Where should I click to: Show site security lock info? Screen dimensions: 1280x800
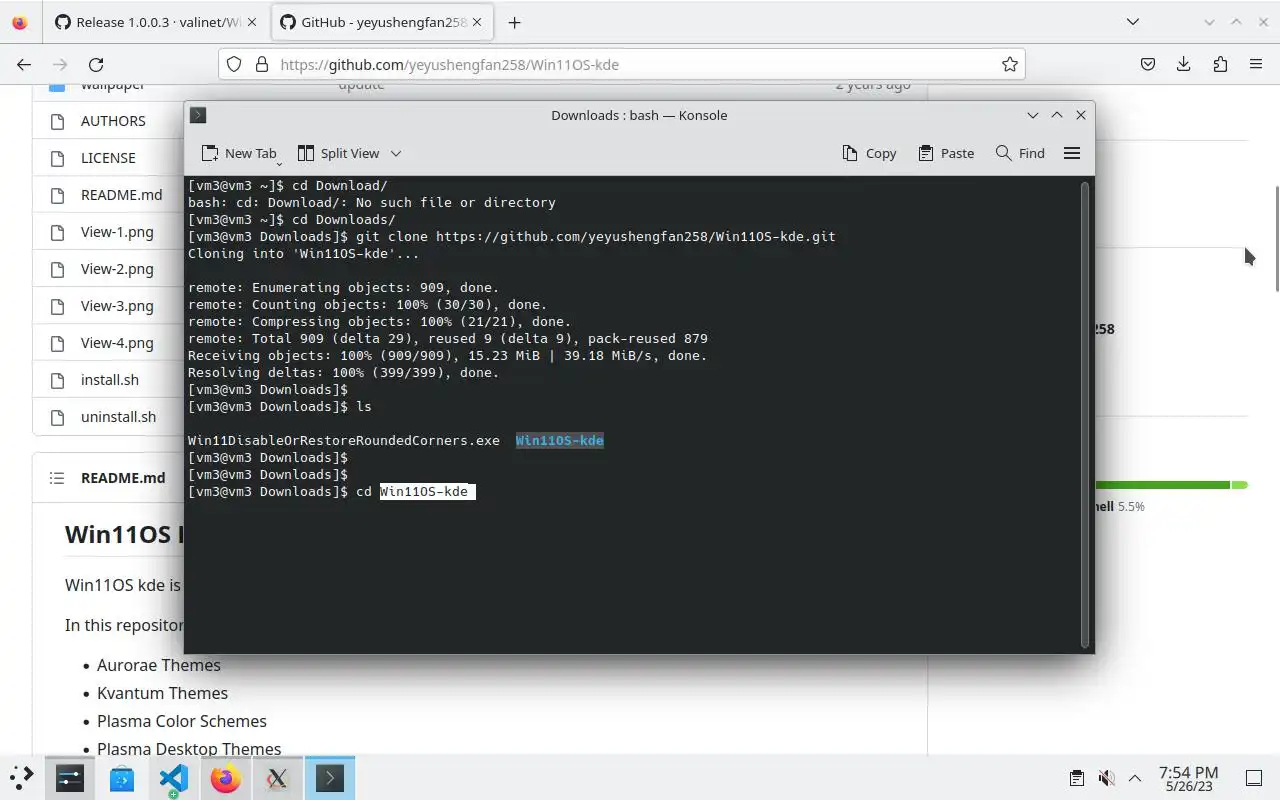pos(262,64)
